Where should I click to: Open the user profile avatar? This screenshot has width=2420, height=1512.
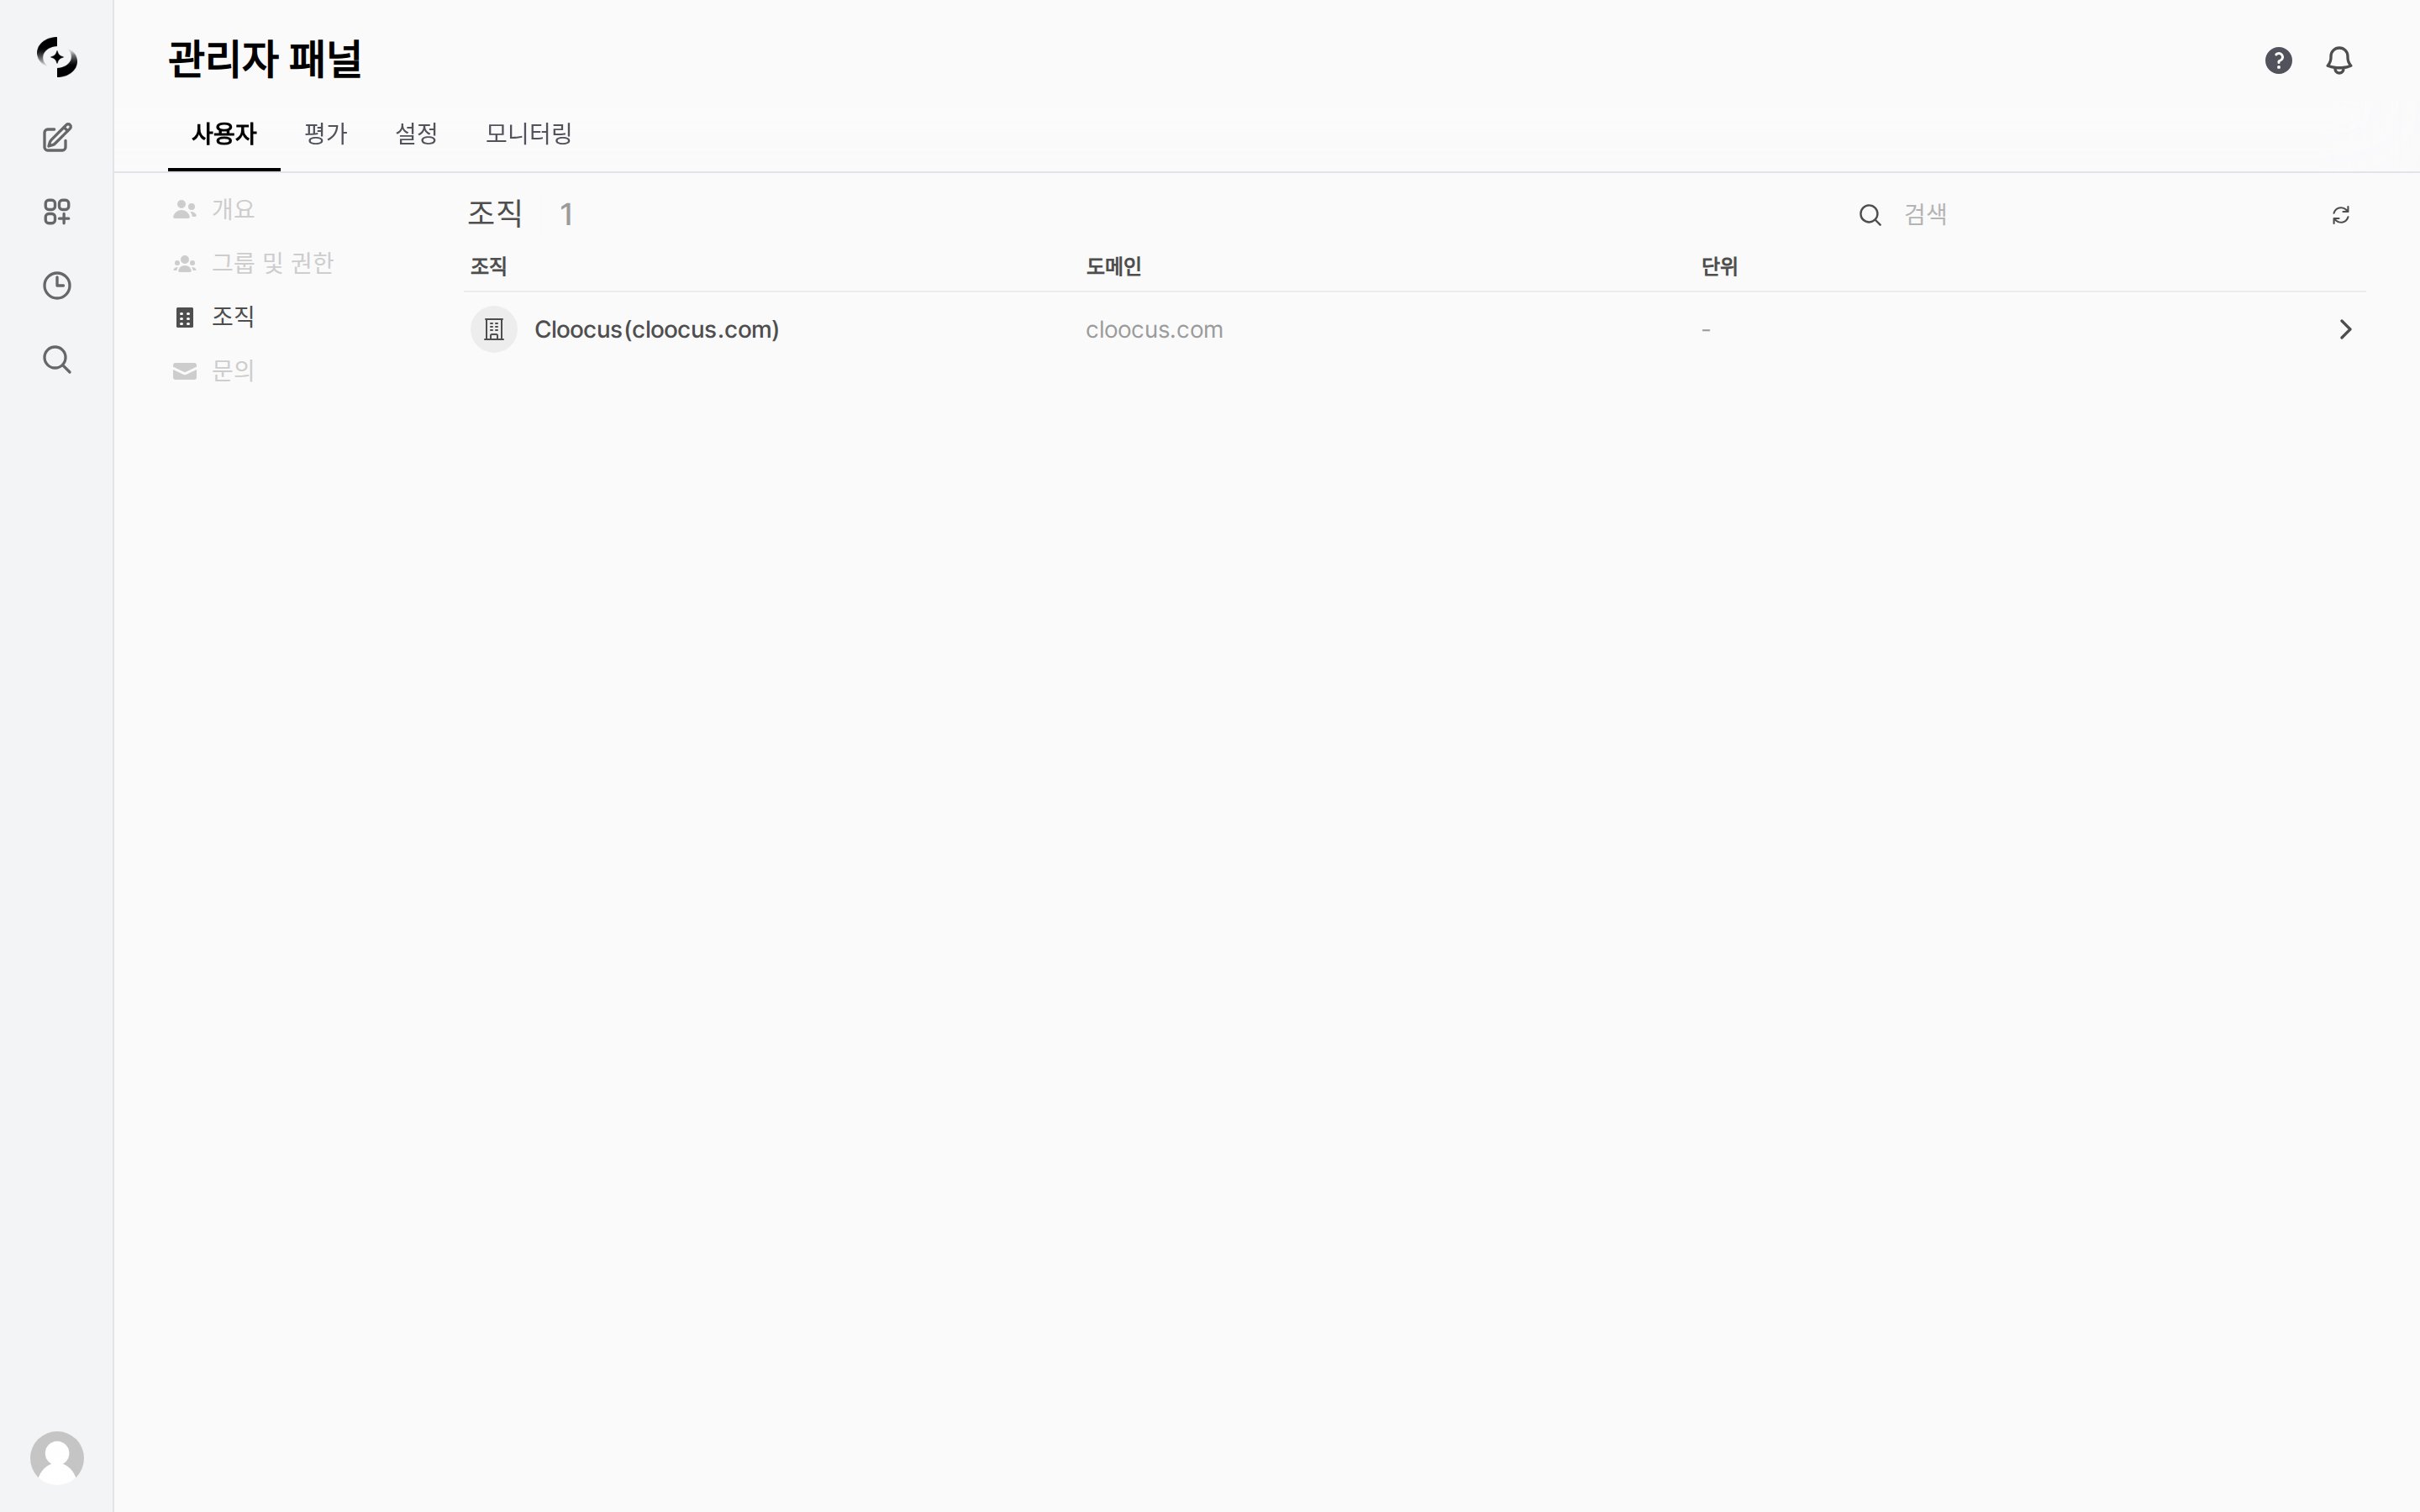pyautogui.click(x=57, y=1458)
